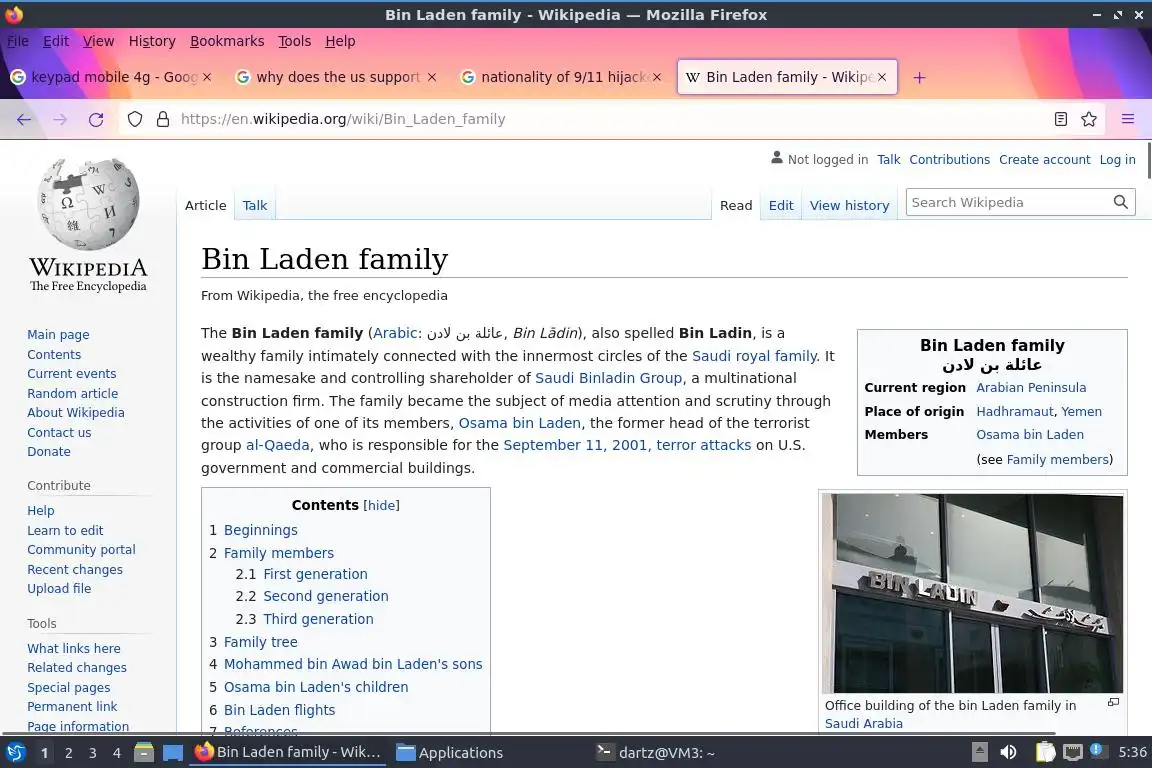Viewport: 1152px width, 768px height.
Task: Open the Osama bin Laden link in paragraph
Action: coord(519,423)
